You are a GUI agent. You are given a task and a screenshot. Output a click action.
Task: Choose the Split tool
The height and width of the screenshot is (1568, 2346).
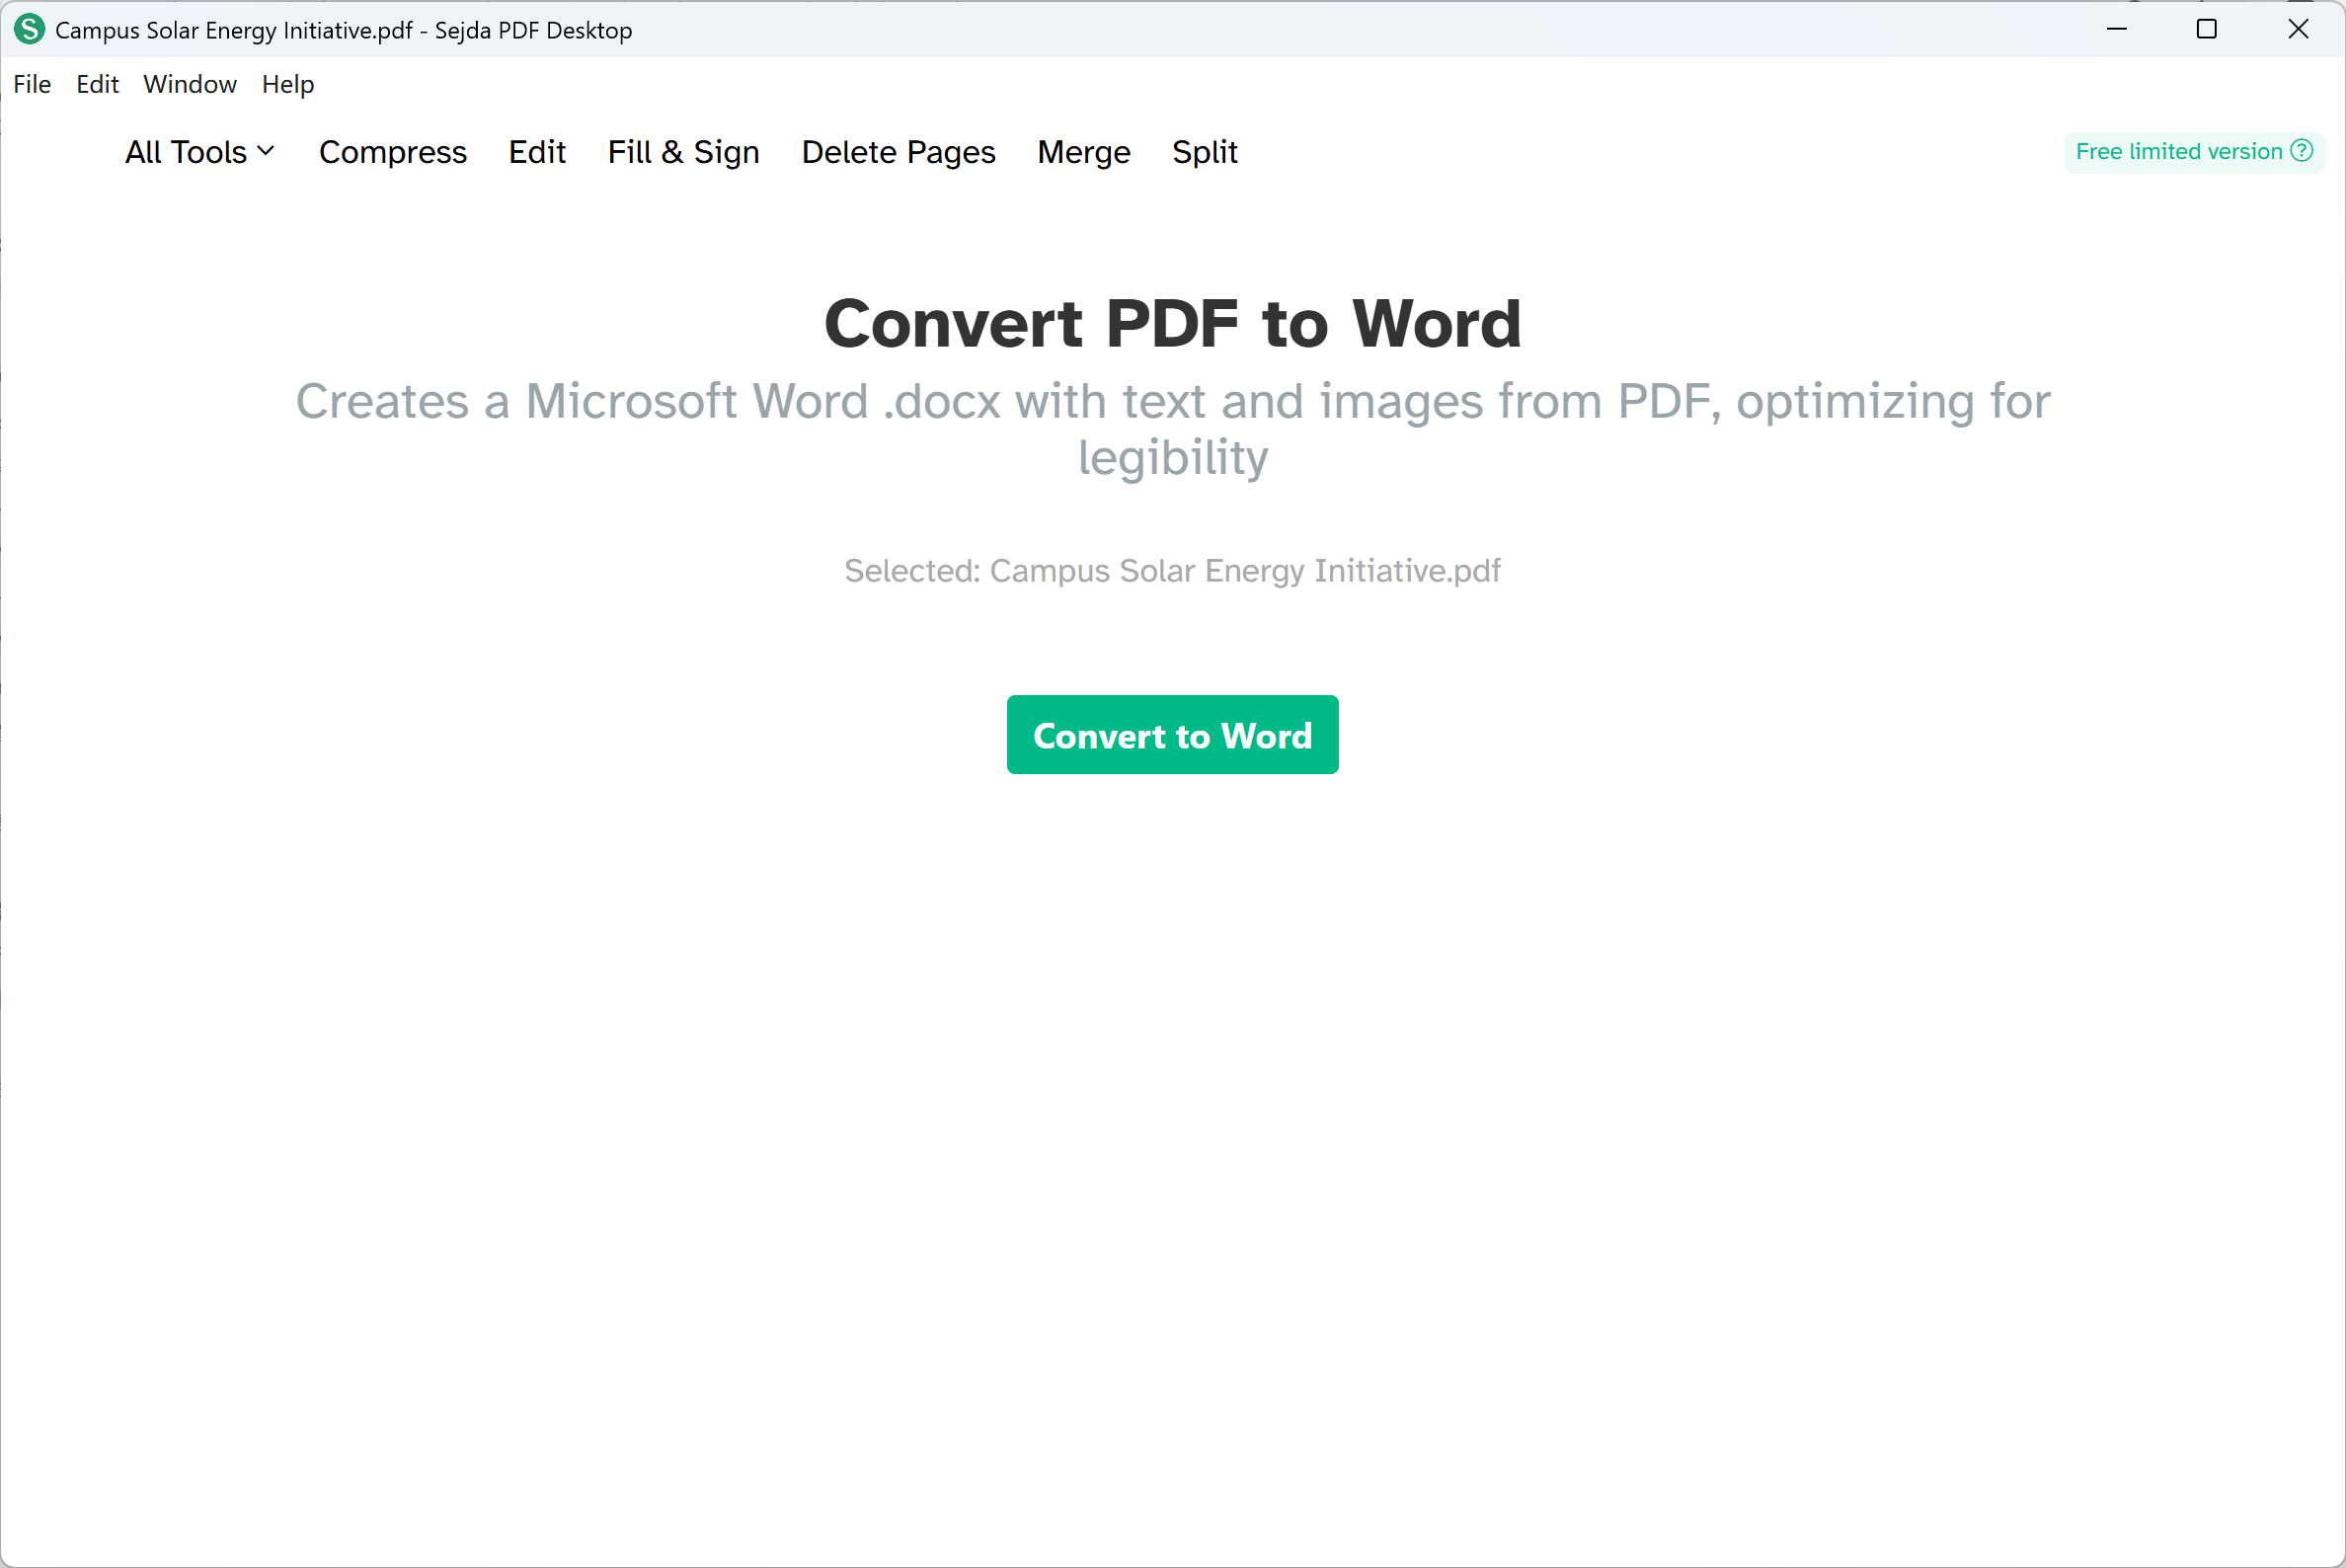coord(1205,152)
